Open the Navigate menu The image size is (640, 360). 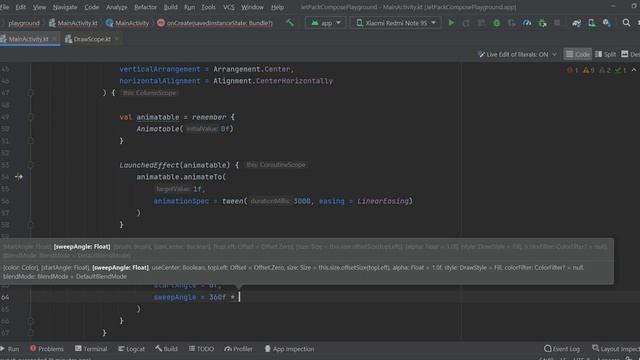click(65, 7)
